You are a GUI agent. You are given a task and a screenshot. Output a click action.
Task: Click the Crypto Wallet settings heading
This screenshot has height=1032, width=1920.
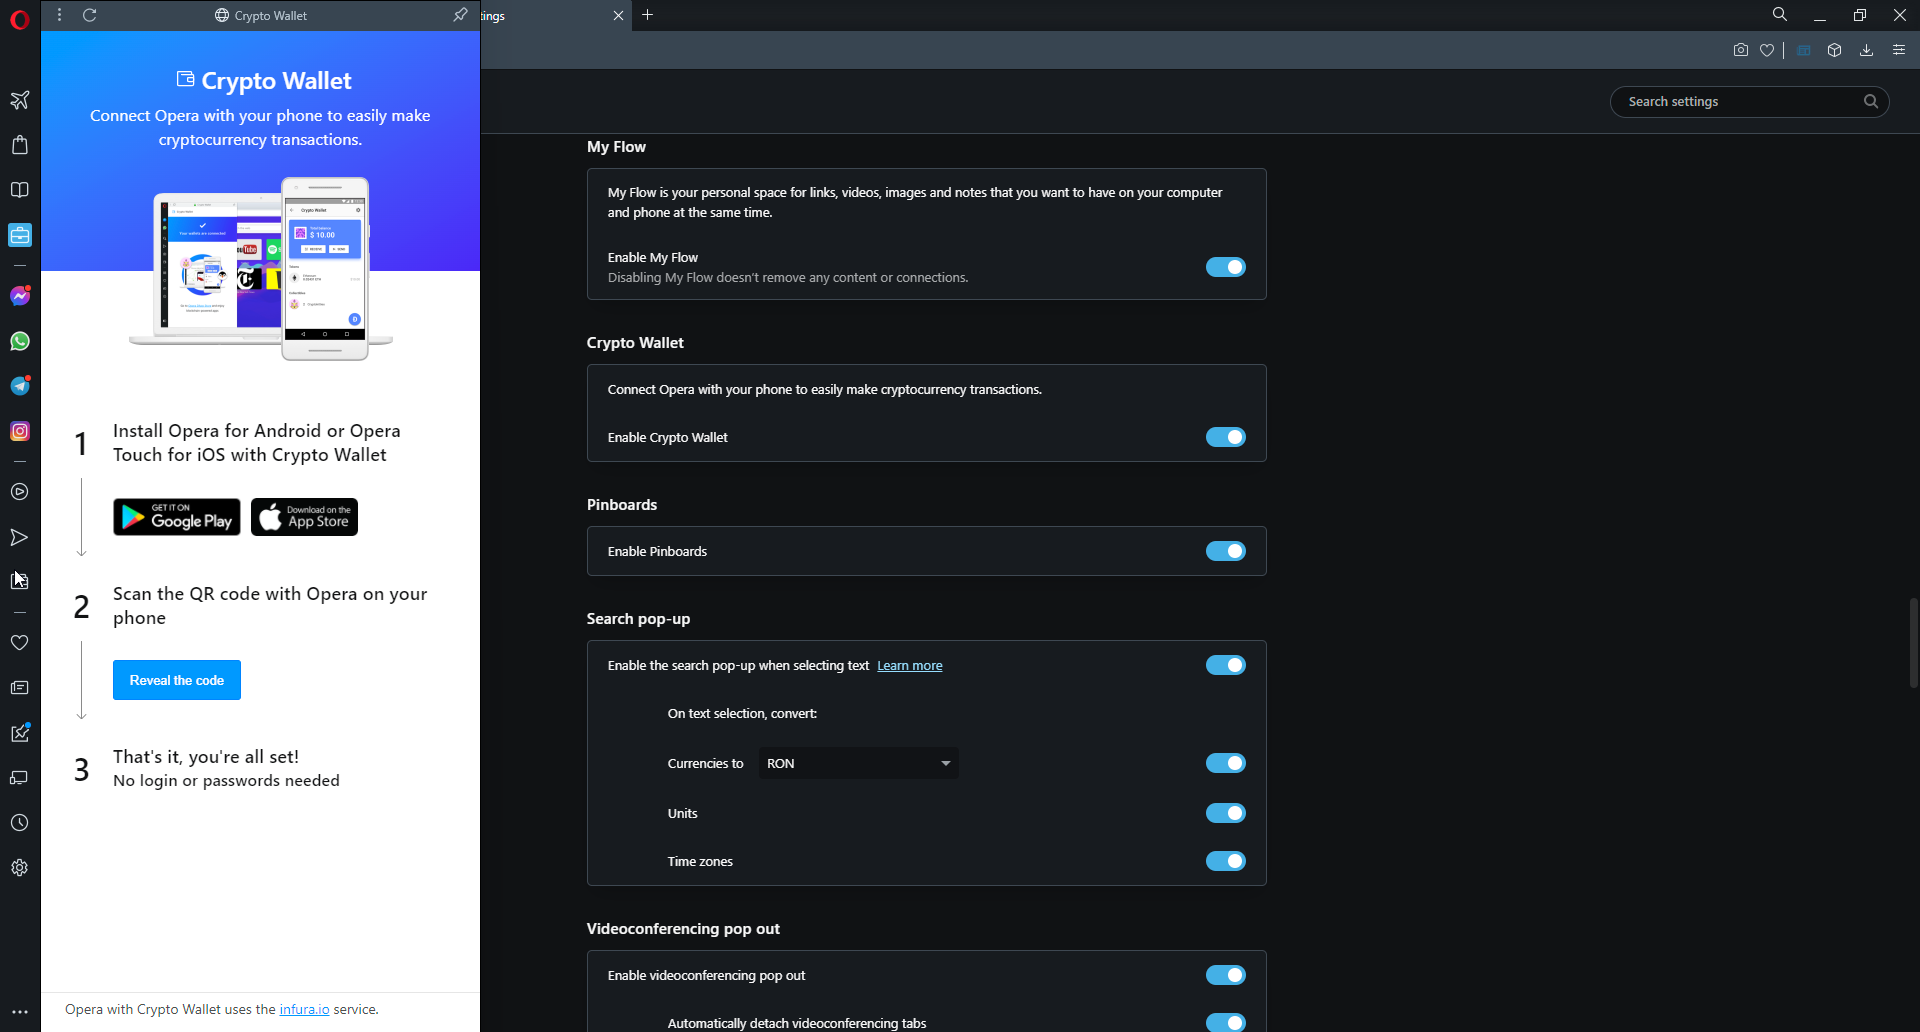point(635,343)
